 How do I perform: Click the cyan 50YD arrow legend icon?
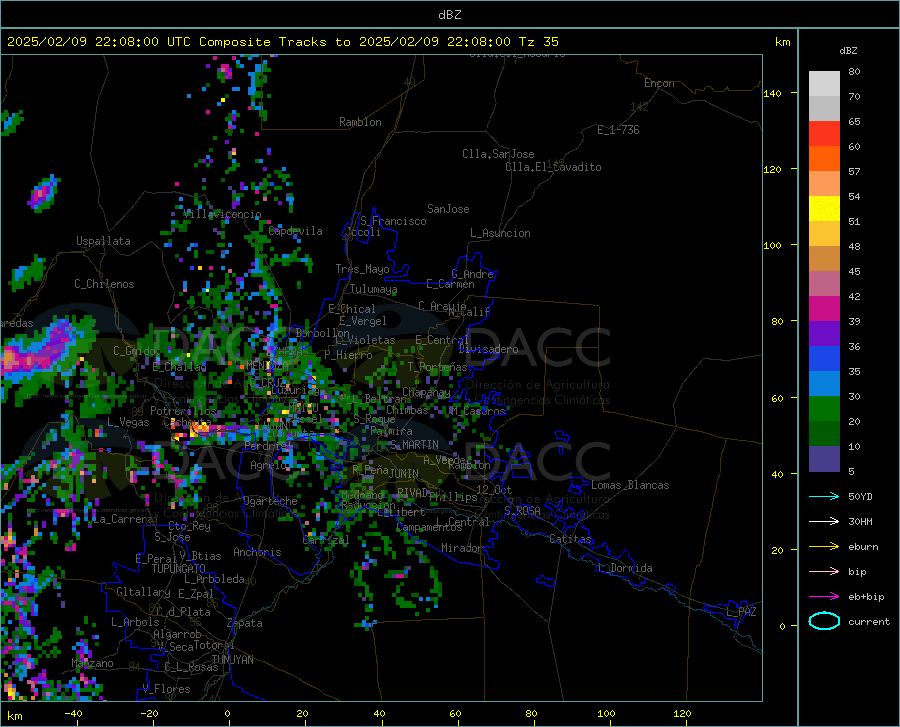(824, 496)
